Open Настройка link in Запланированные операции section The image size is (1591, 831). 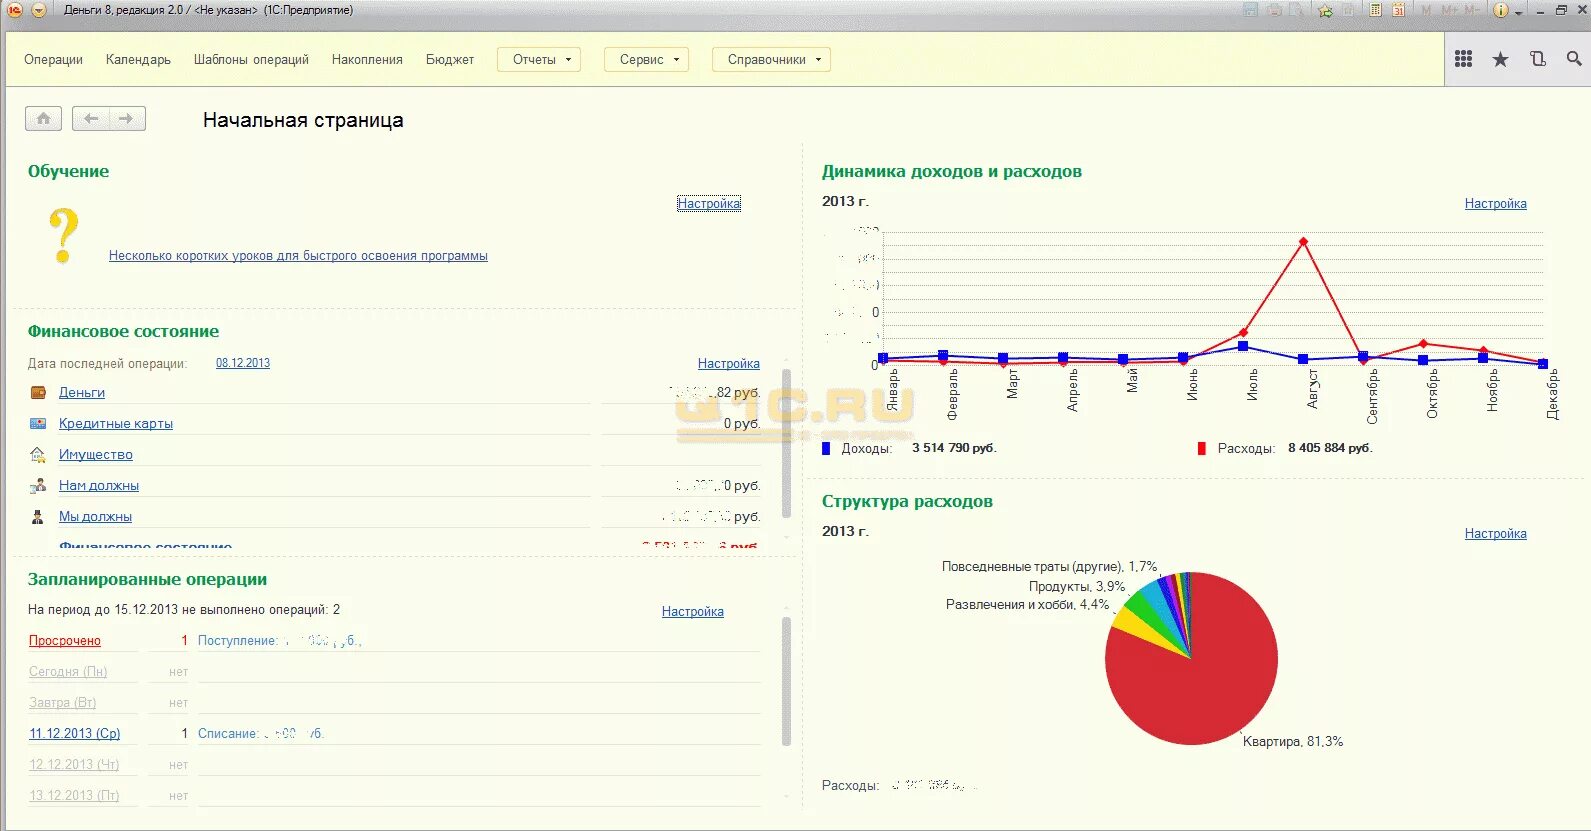693,611
